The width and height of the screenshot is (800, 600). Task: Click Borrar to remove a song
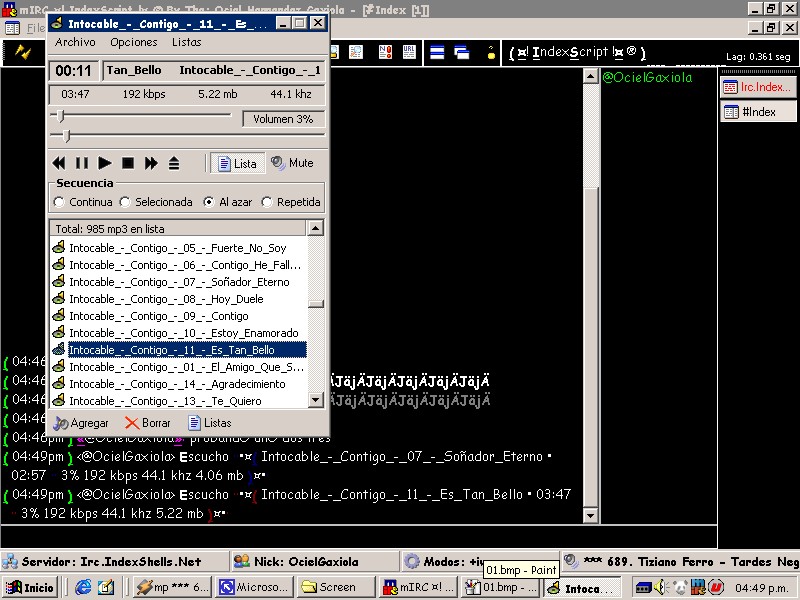[147, 423]
